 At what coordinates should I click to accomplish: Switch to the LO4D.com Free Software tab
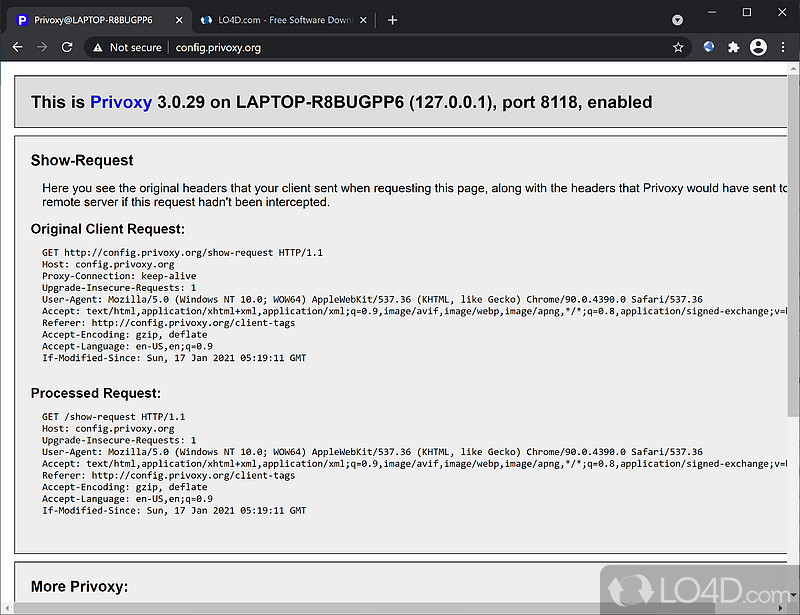click(284, 20)
